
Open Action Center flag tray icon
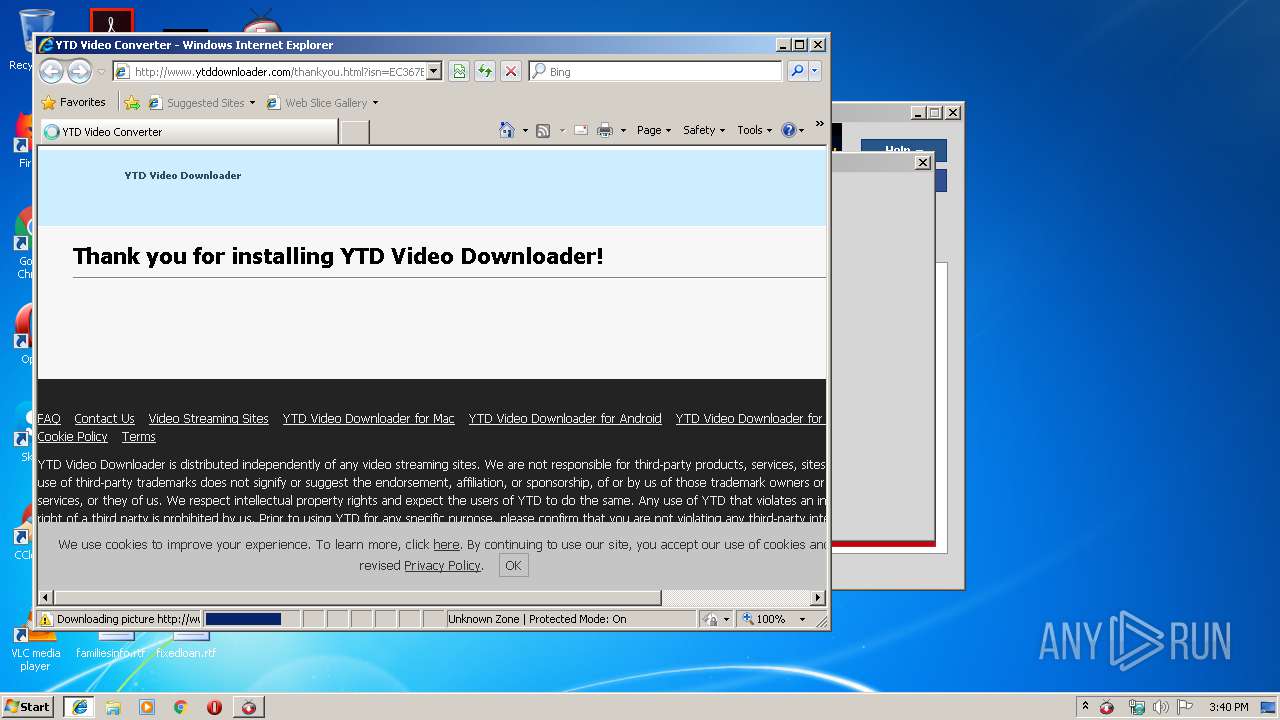[x=1185, y=707]
